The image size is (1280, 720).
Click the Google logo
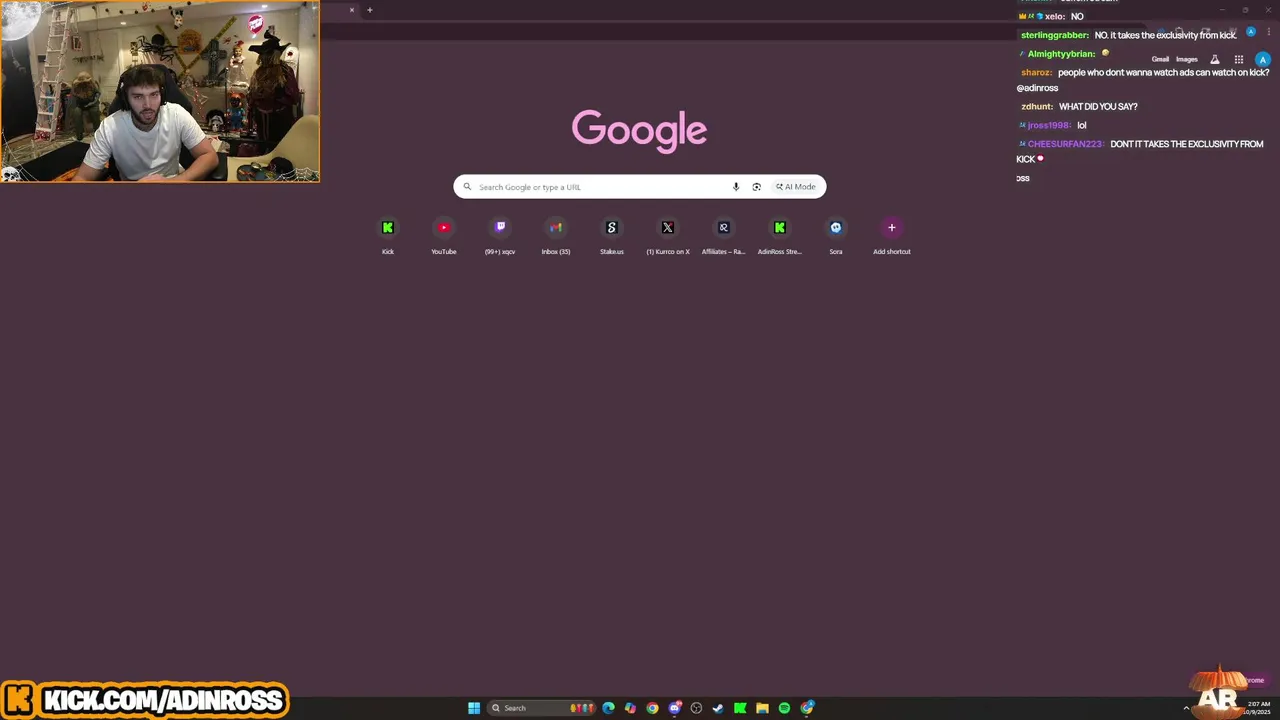(x=640, y=131)
